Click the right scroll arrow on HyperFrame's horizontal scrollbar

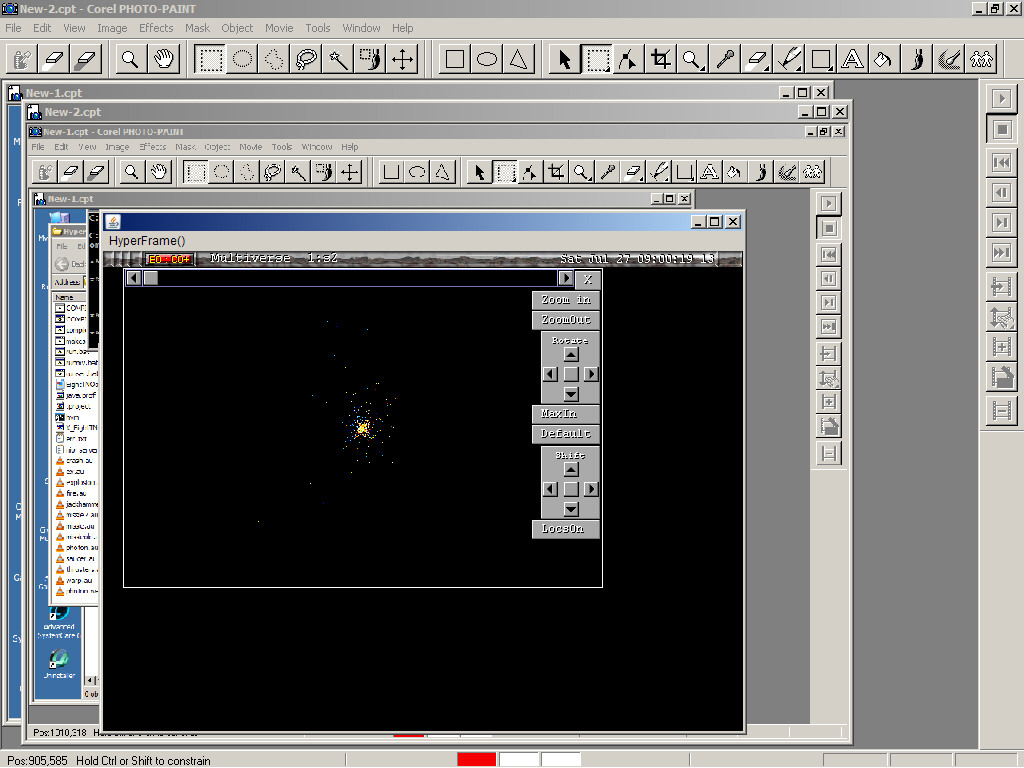(x=566, y=279)
